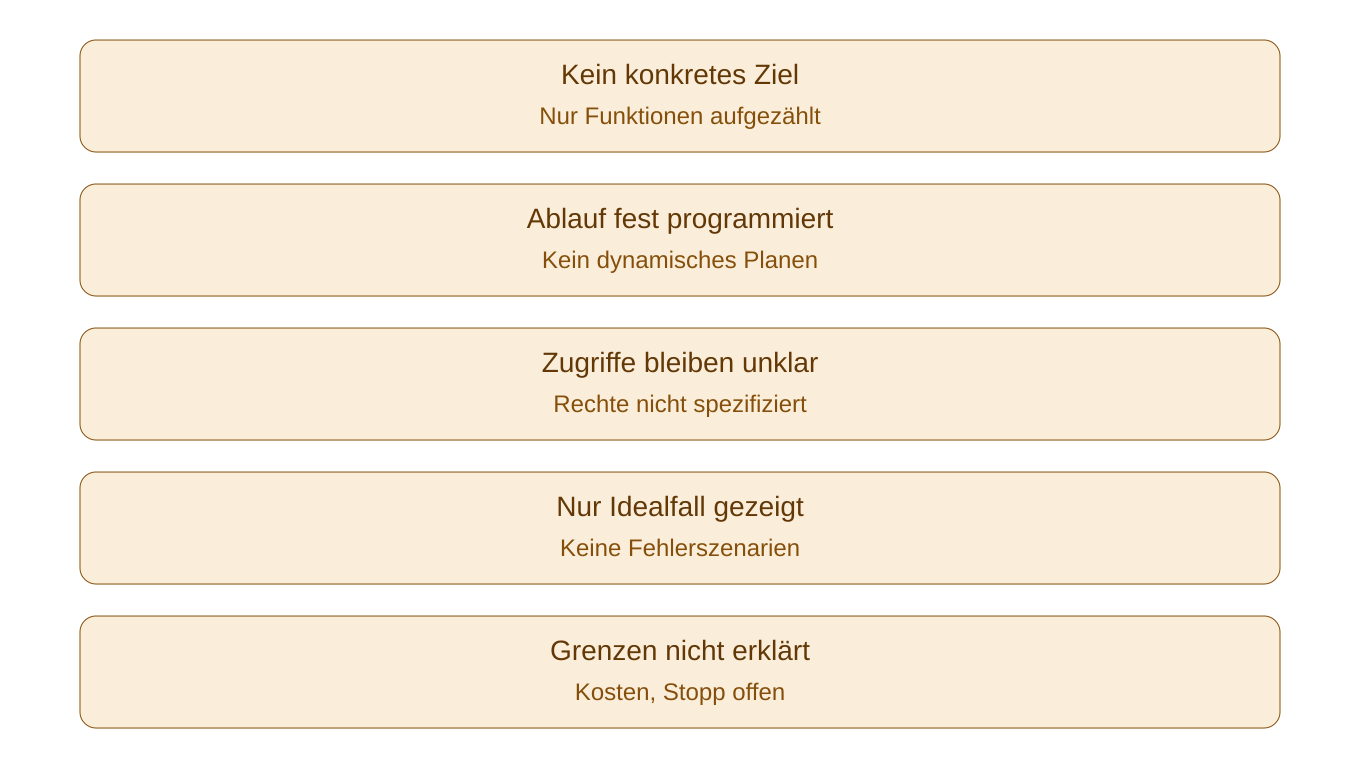Click the 'Nur Funktionen aufgezählt' subtitle
This screenshot has height=768, width=1360.
(x=680, y=116)
